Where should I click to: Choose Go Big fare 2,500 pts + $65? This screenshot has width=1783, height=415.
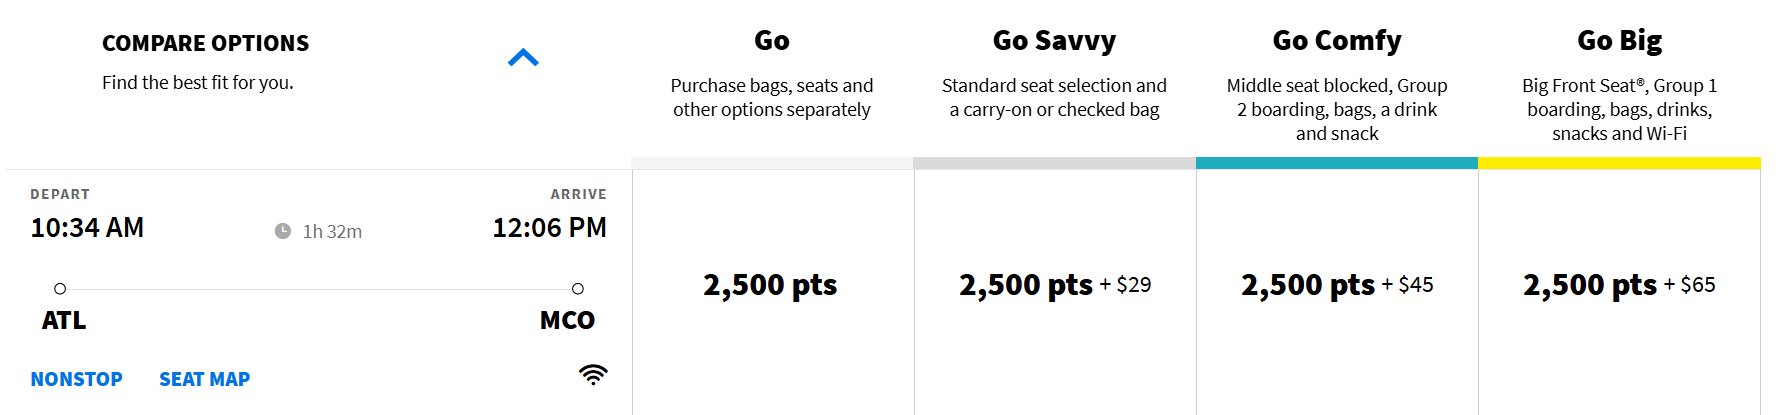pyautogui.click(x=1618, y=285)
